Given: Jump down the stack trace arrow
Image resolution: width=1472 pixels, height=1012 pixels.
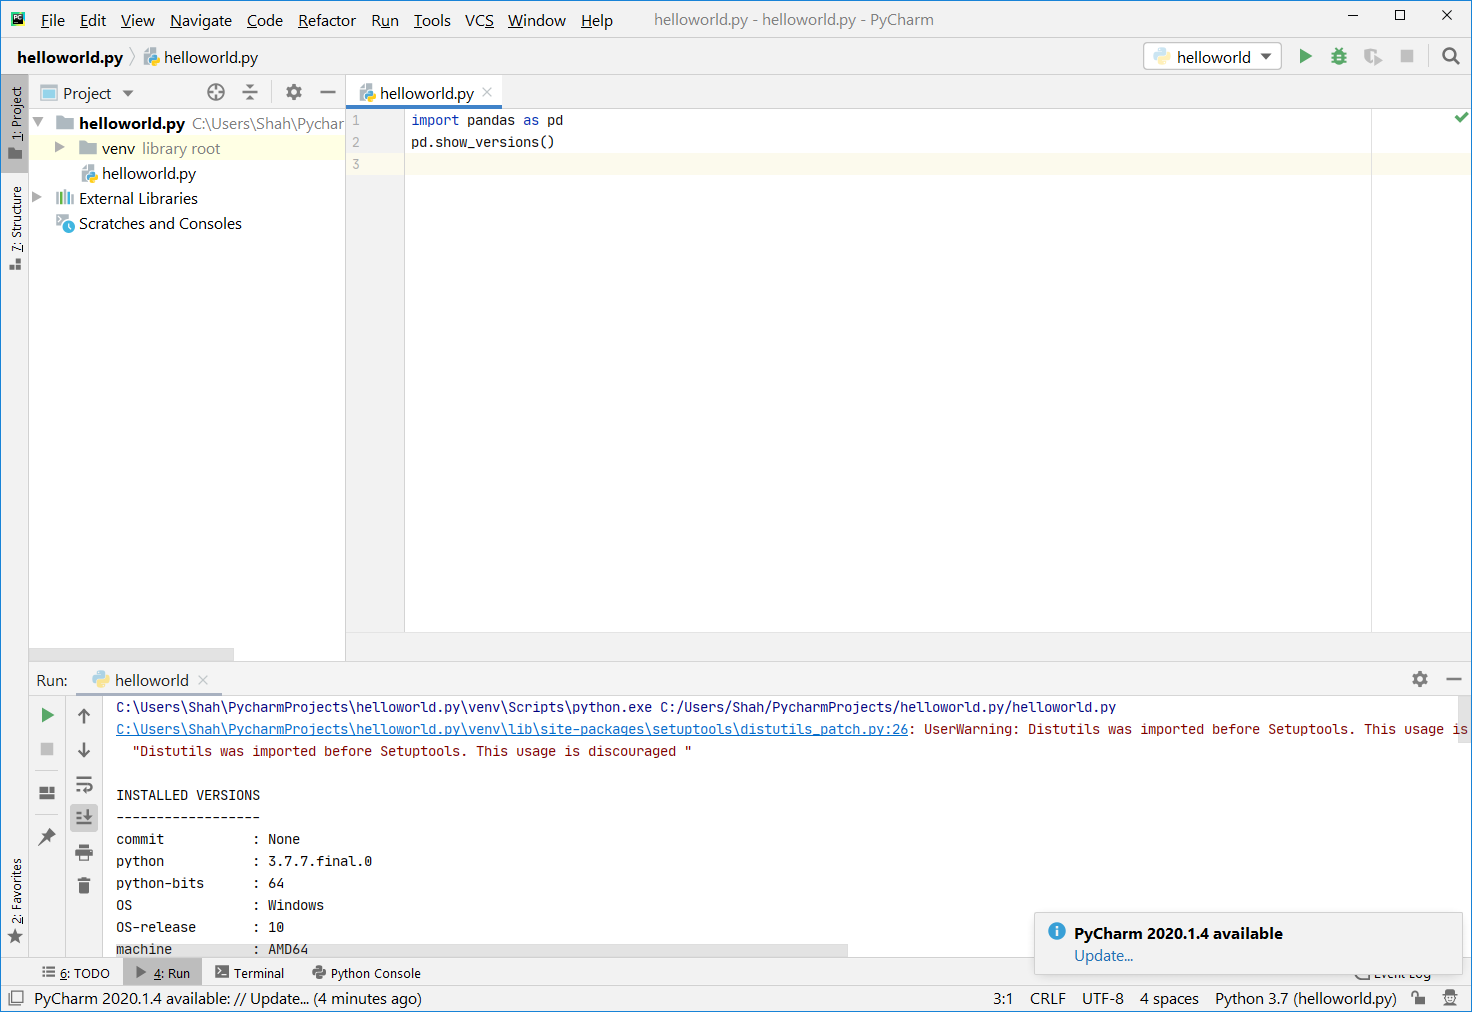Looking at the screenshot, I should (x=84, y=749).
